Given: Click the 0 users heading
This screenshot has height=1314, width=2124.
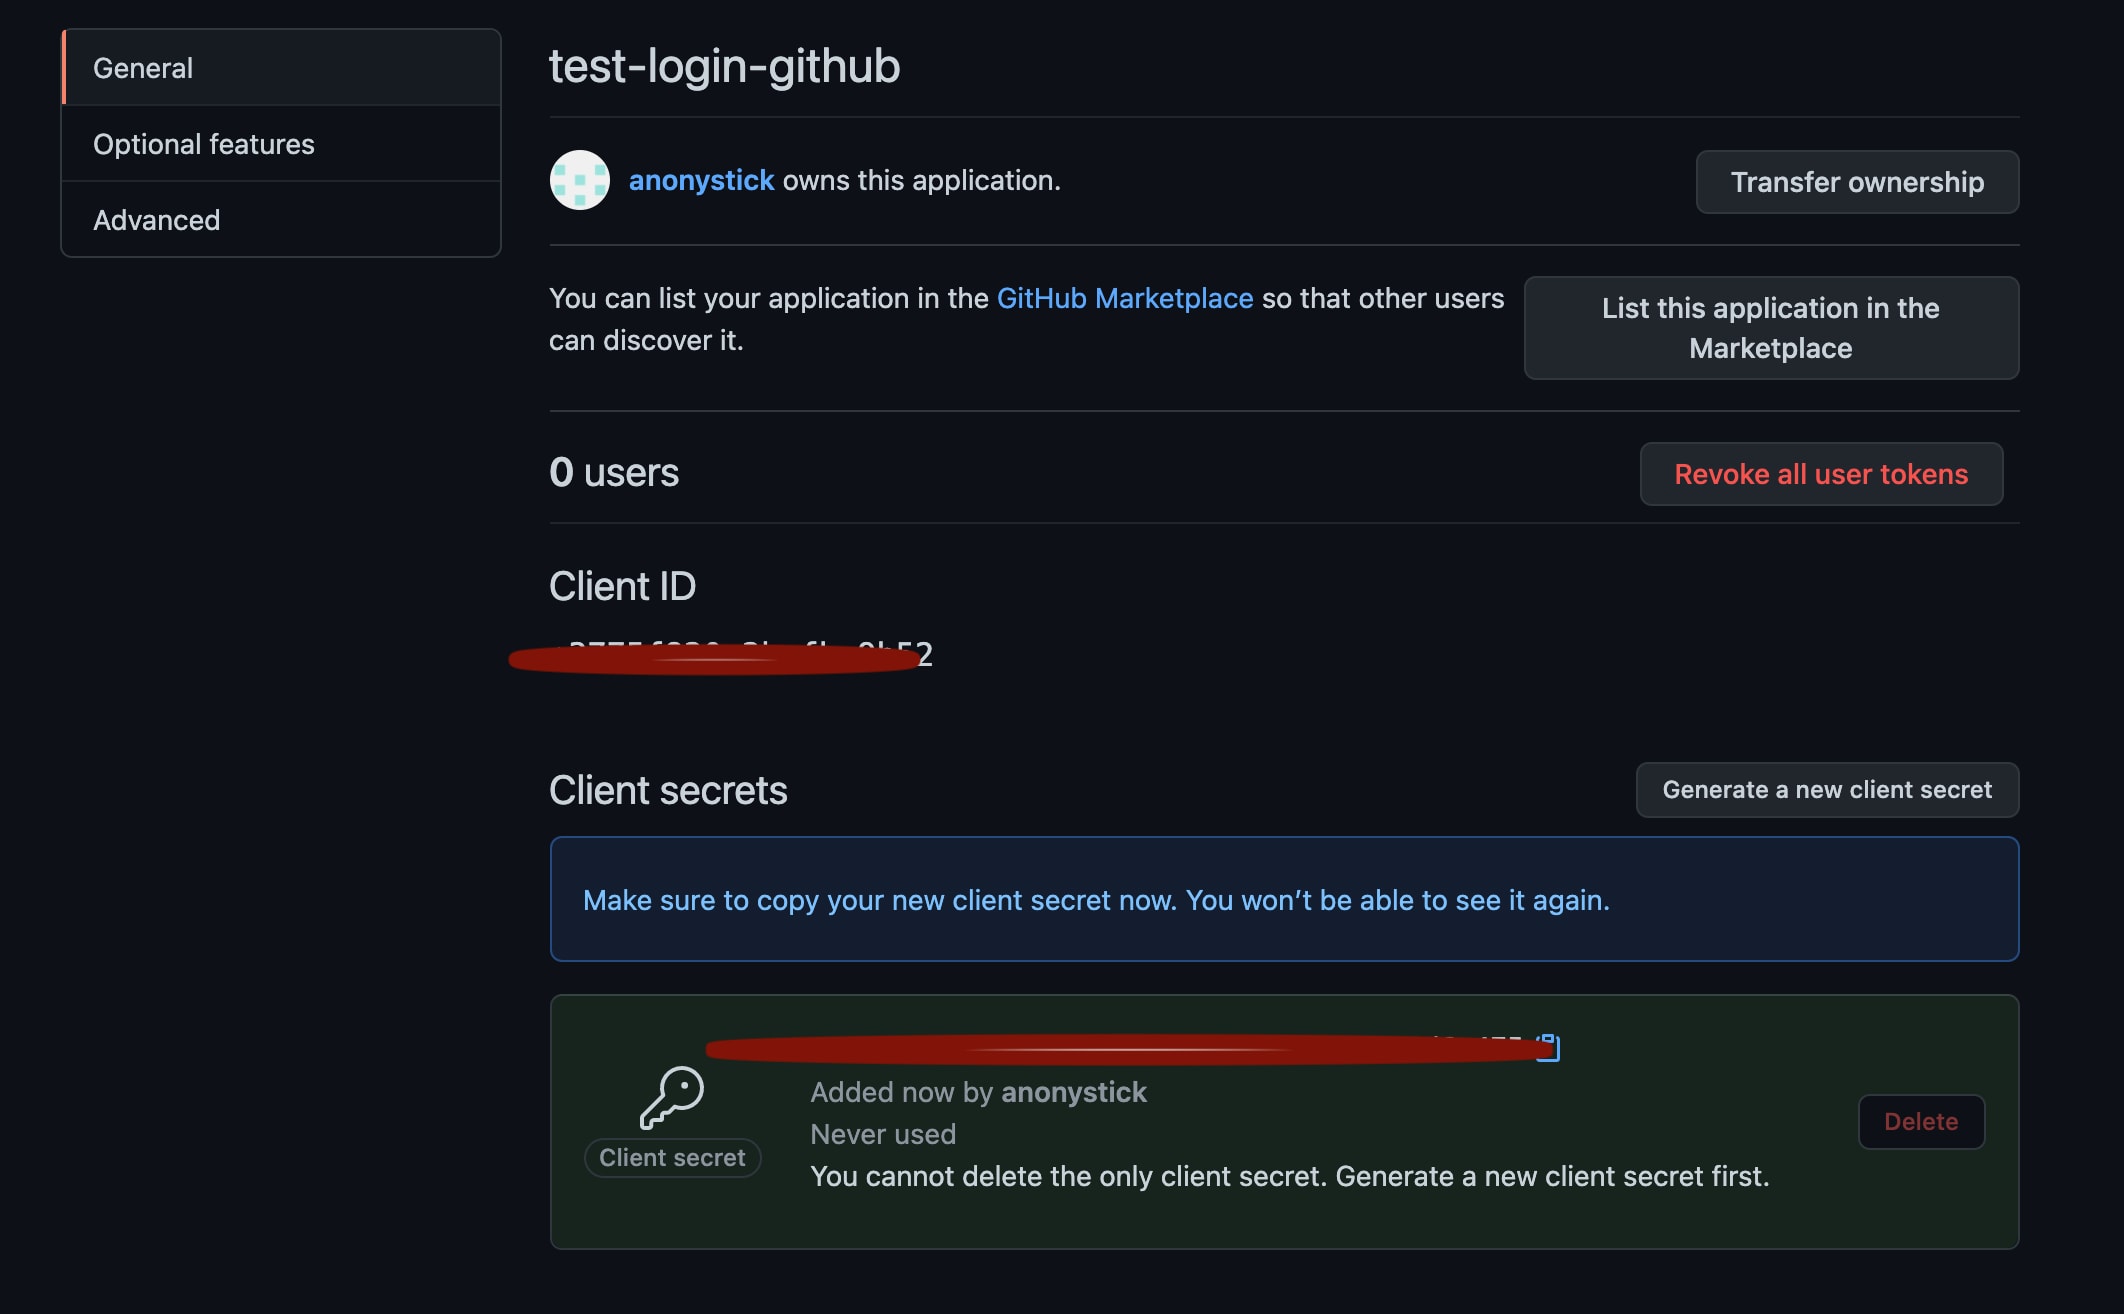Looking at the screenshot, I should click(614, 472).
